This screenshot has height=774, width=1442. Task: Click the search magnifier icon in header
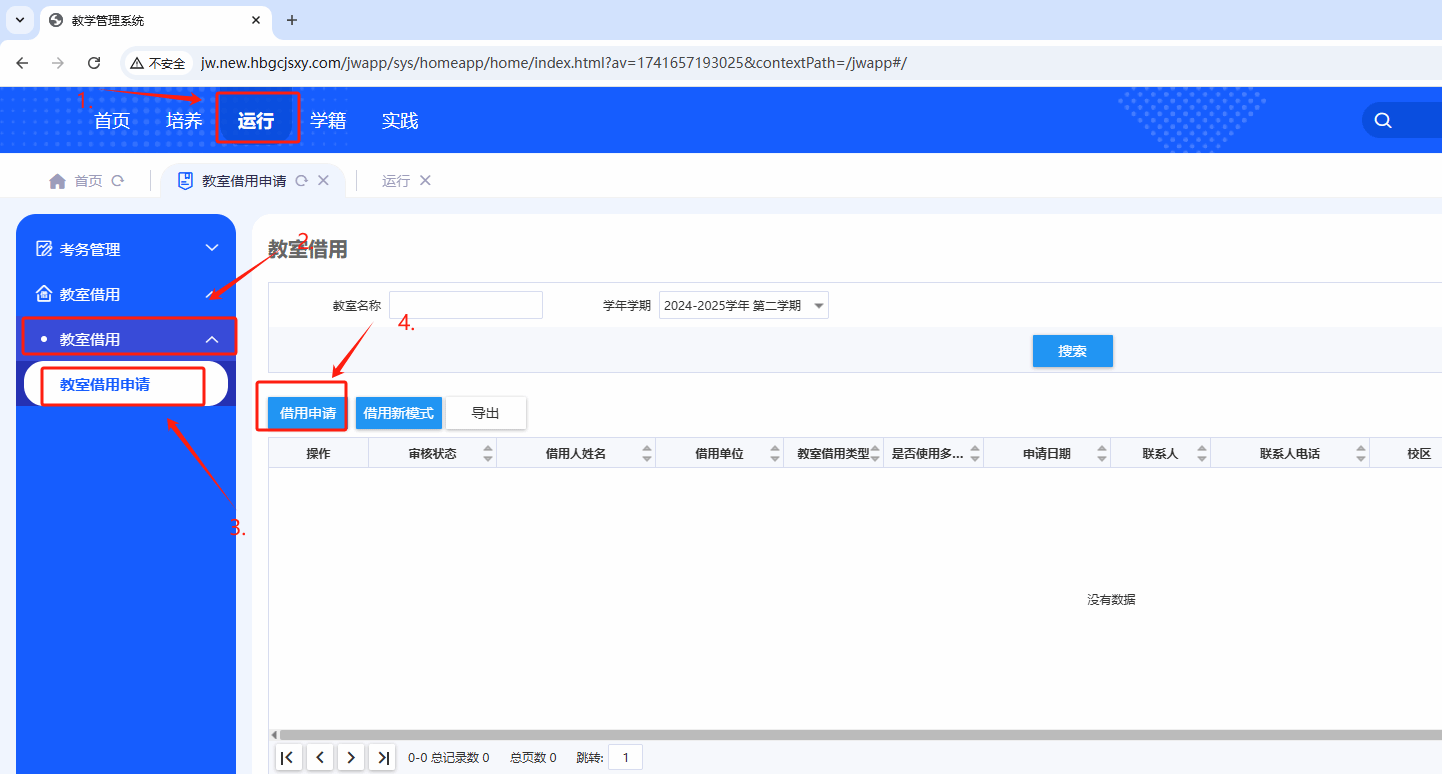click(x=1383, y=120)
